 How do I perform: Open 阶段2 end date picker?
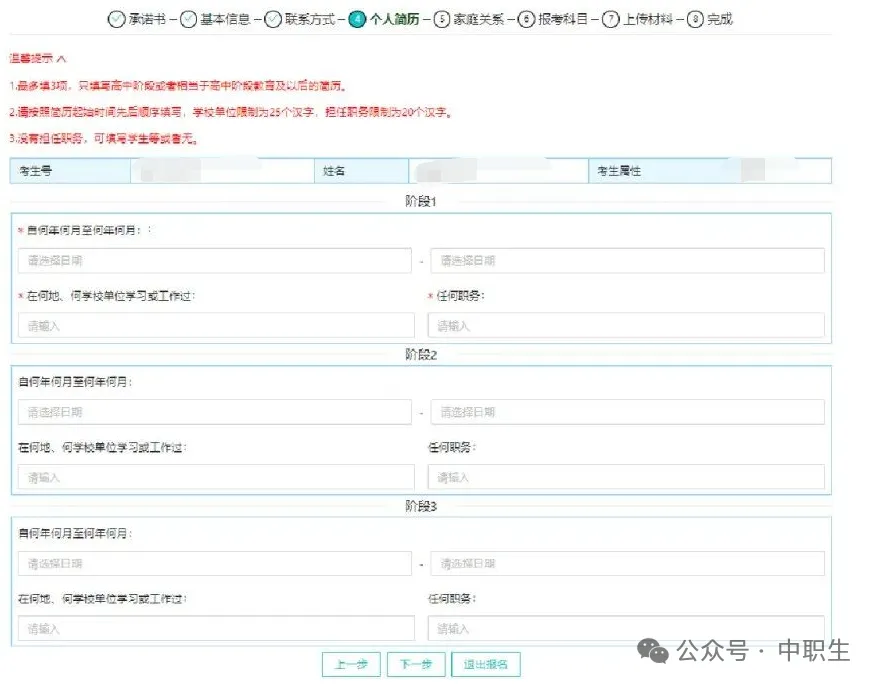point(627,412)
